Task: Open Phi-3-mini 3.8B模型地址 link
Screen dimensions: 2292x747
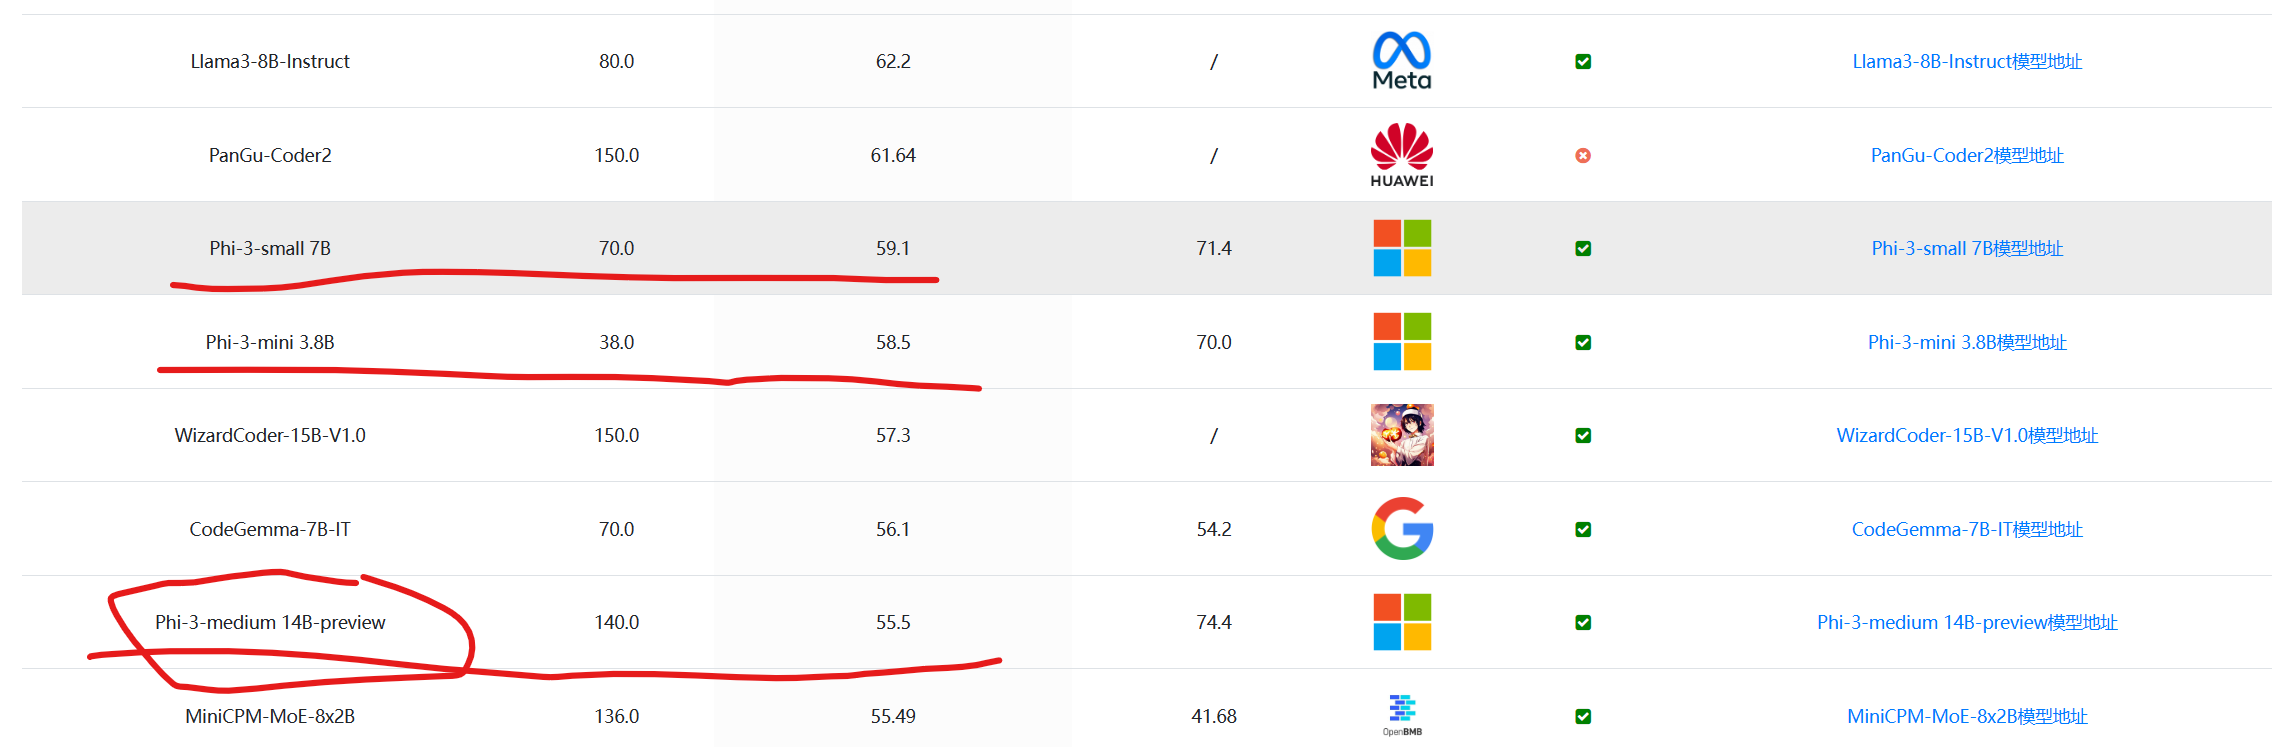Action: coord(1967,342)
